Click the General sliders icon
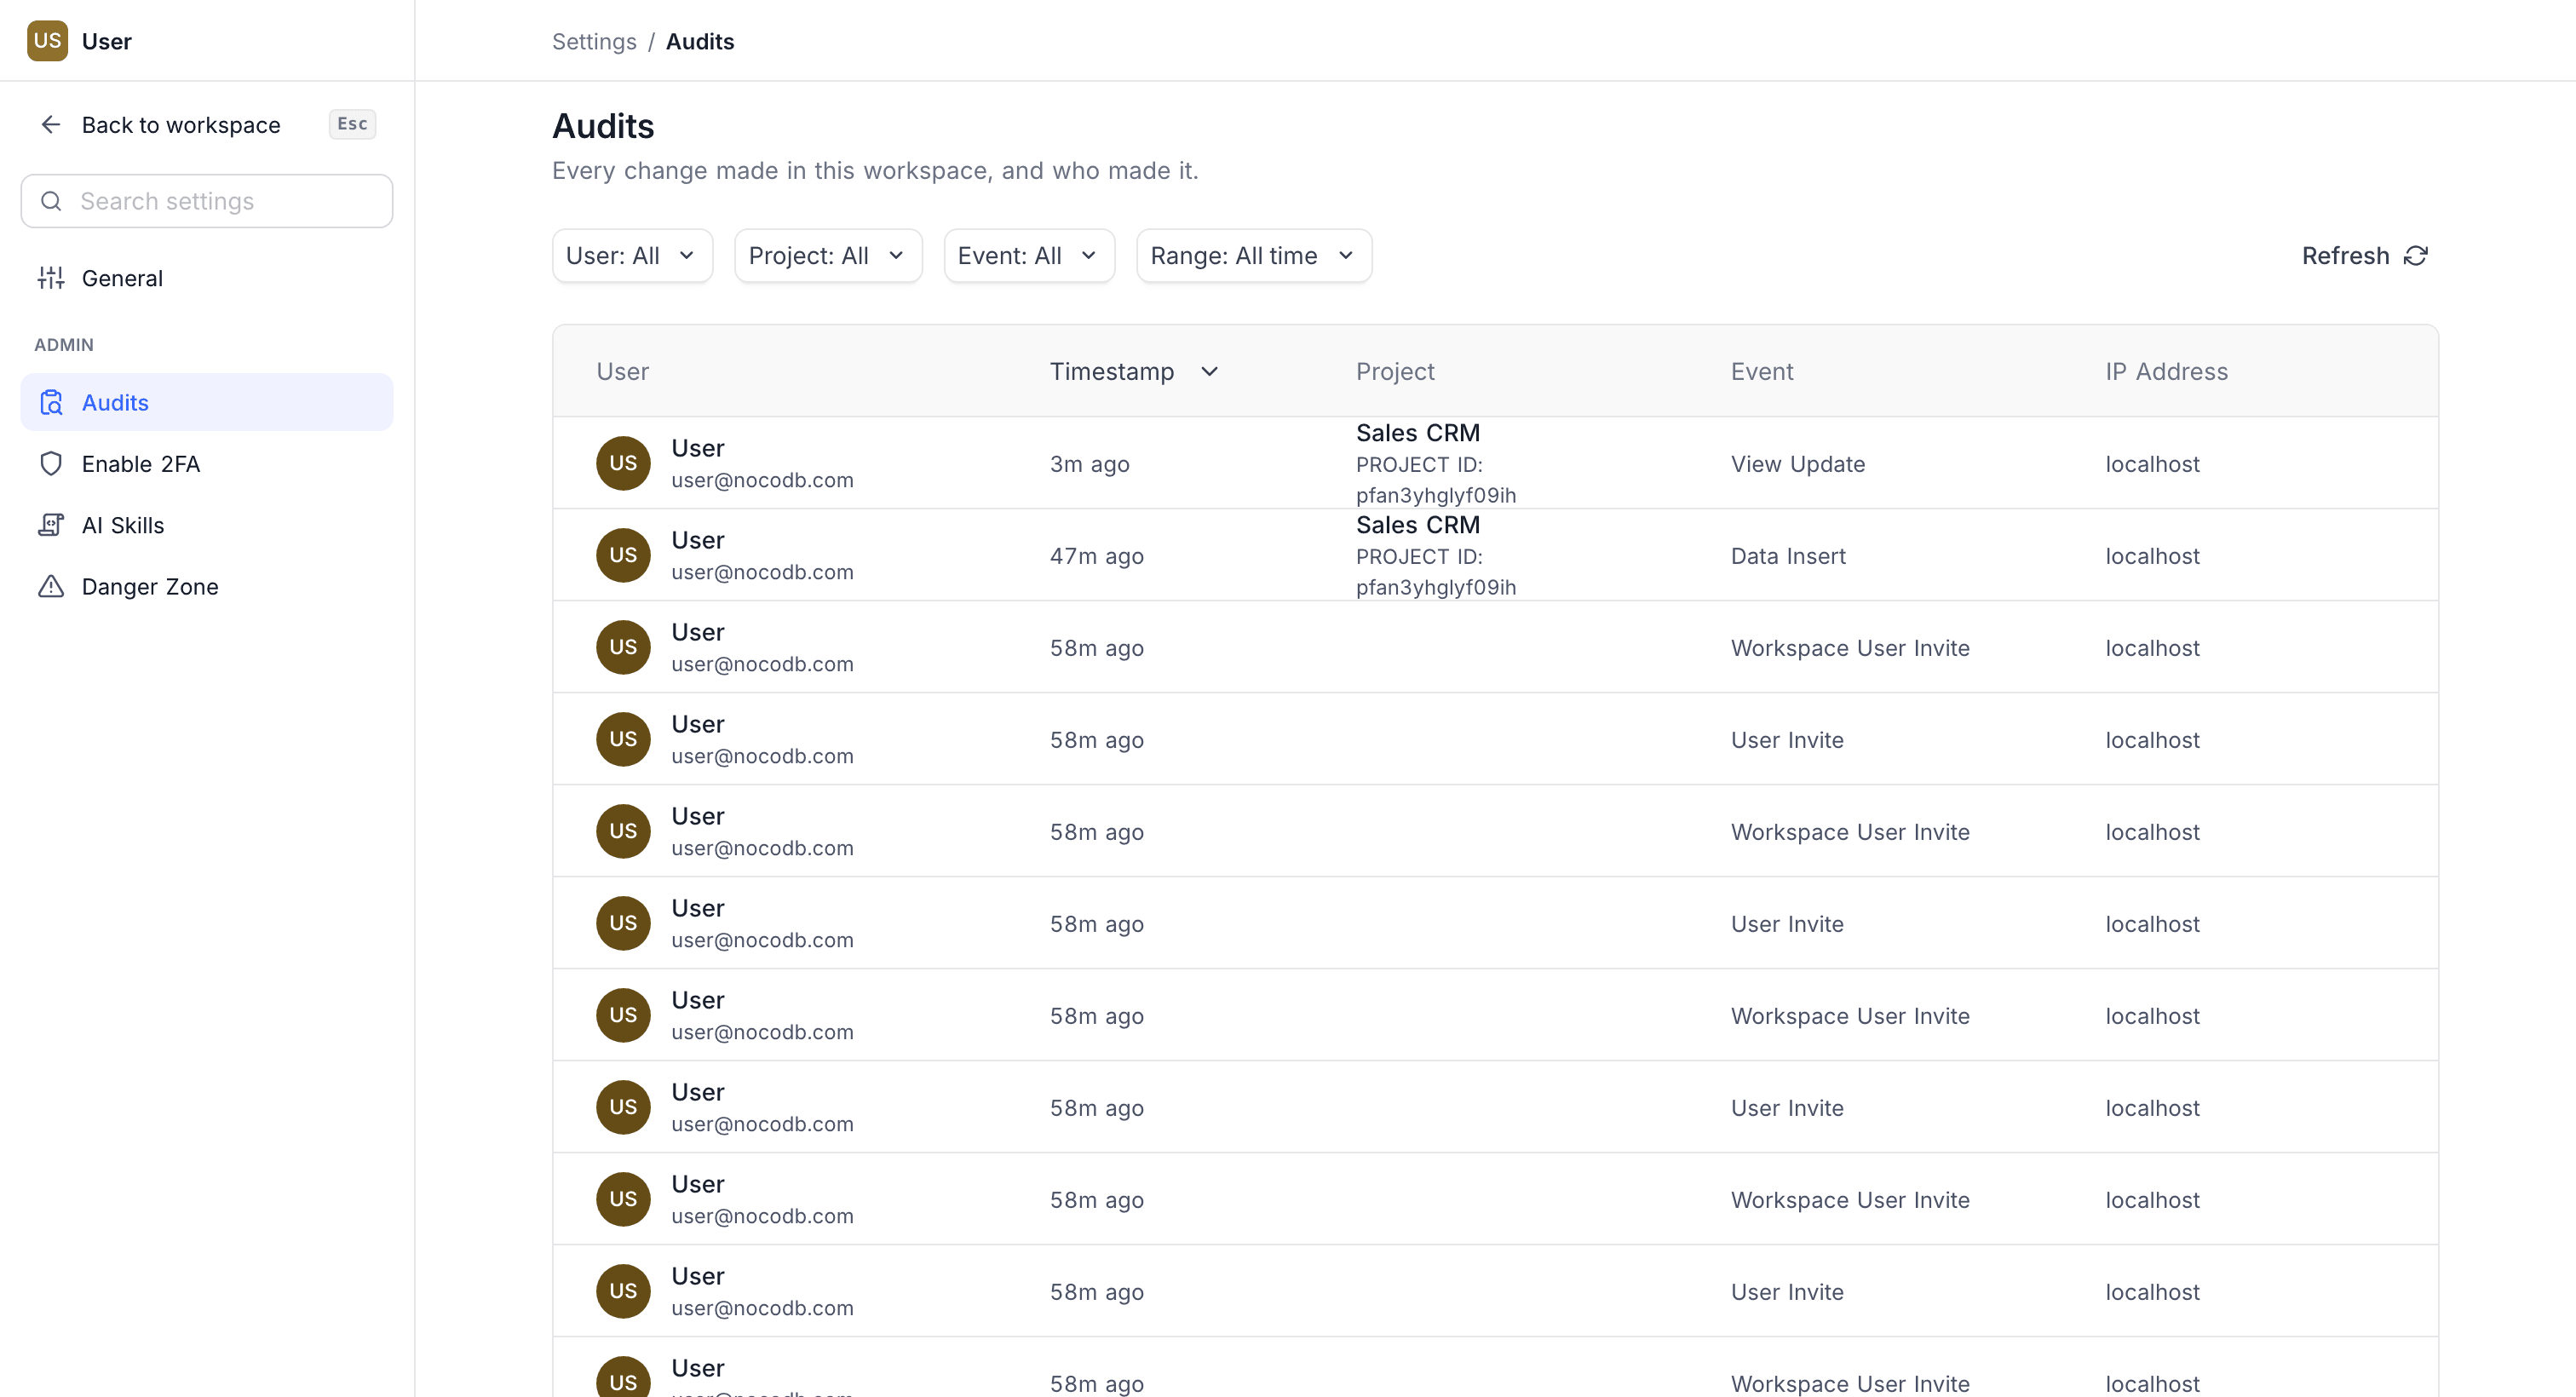The image size is (2576, 1397). click(x=51, y=278)
